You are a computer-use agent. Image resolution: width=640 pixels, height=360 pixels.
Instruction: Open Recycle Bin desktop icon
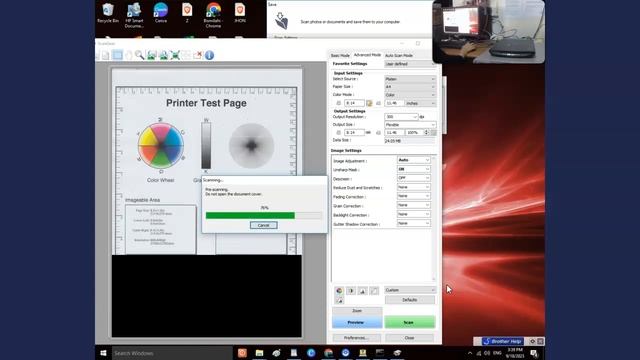(108, 13)
